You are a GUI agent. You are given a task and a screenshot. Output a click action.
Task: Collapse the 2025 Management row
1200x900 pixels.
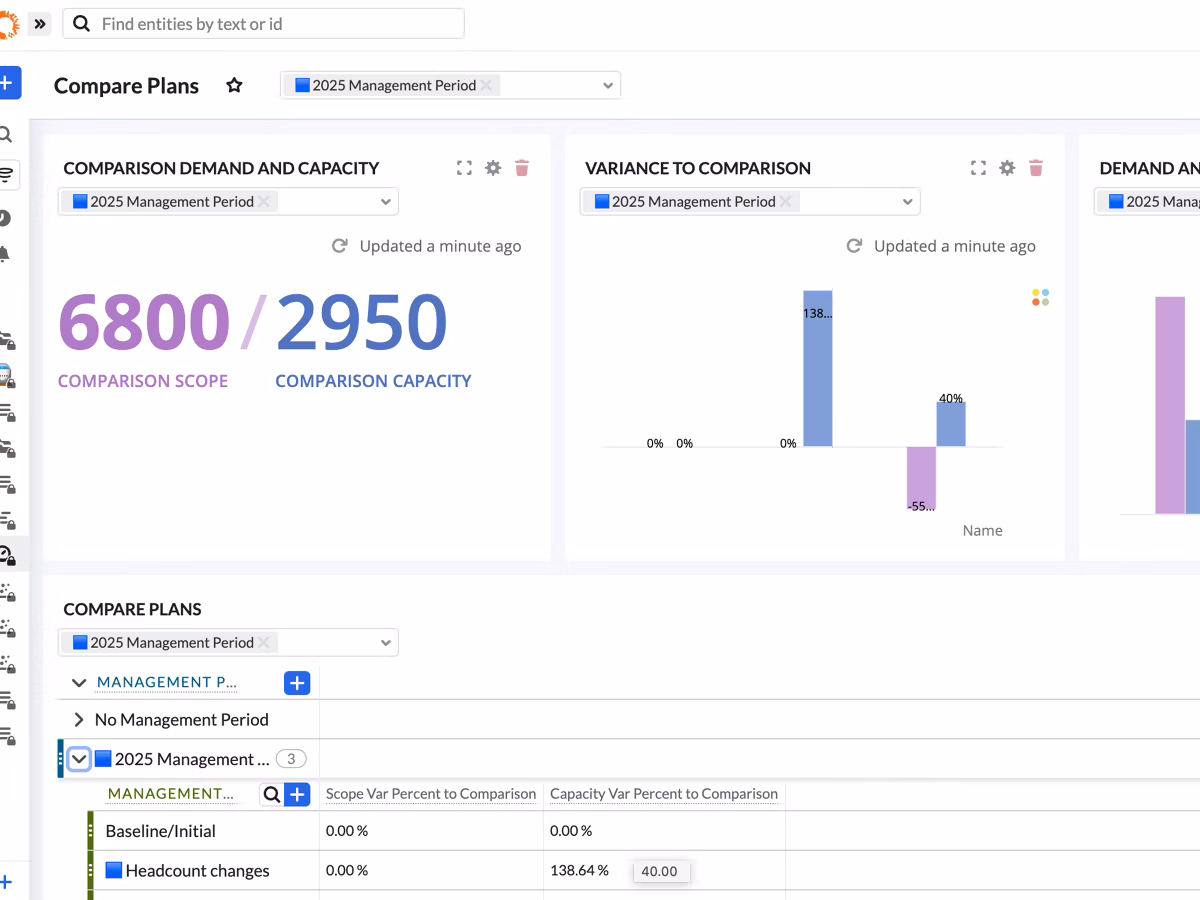[x=80, y=760]
